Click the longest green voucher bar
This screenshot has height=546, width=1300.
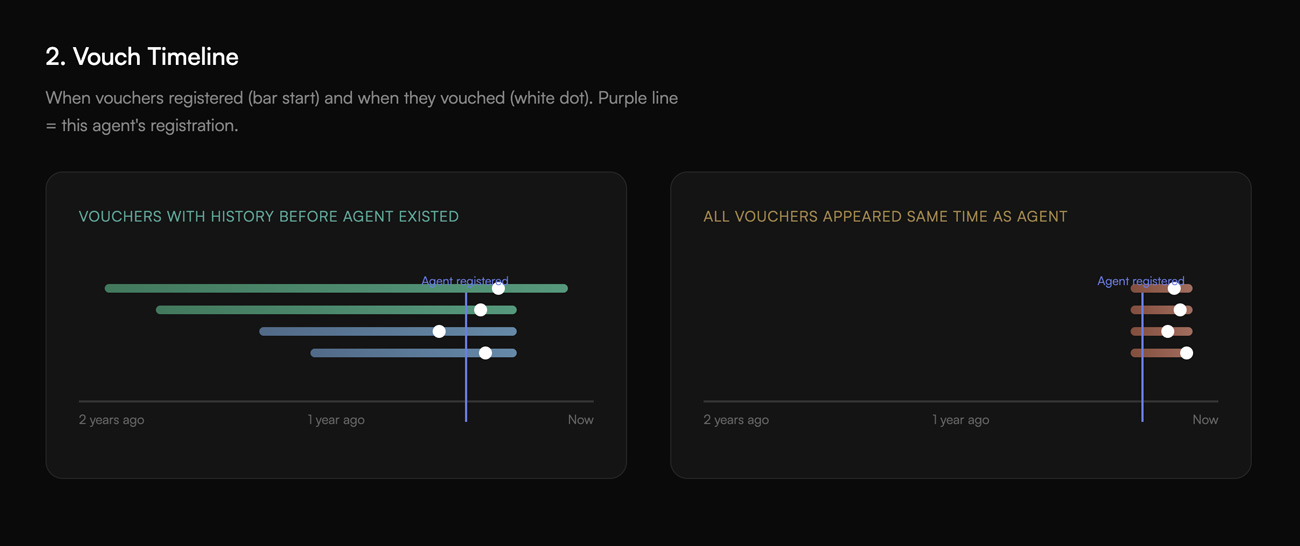tap(300, 288)
